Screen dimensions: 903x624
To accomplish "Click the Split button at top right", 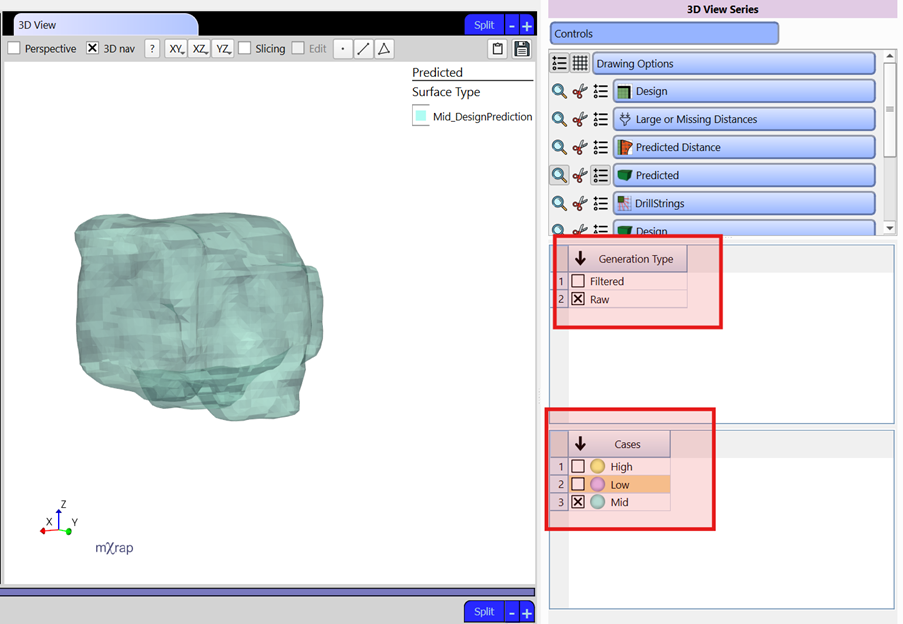I will (x=484, y=23).
